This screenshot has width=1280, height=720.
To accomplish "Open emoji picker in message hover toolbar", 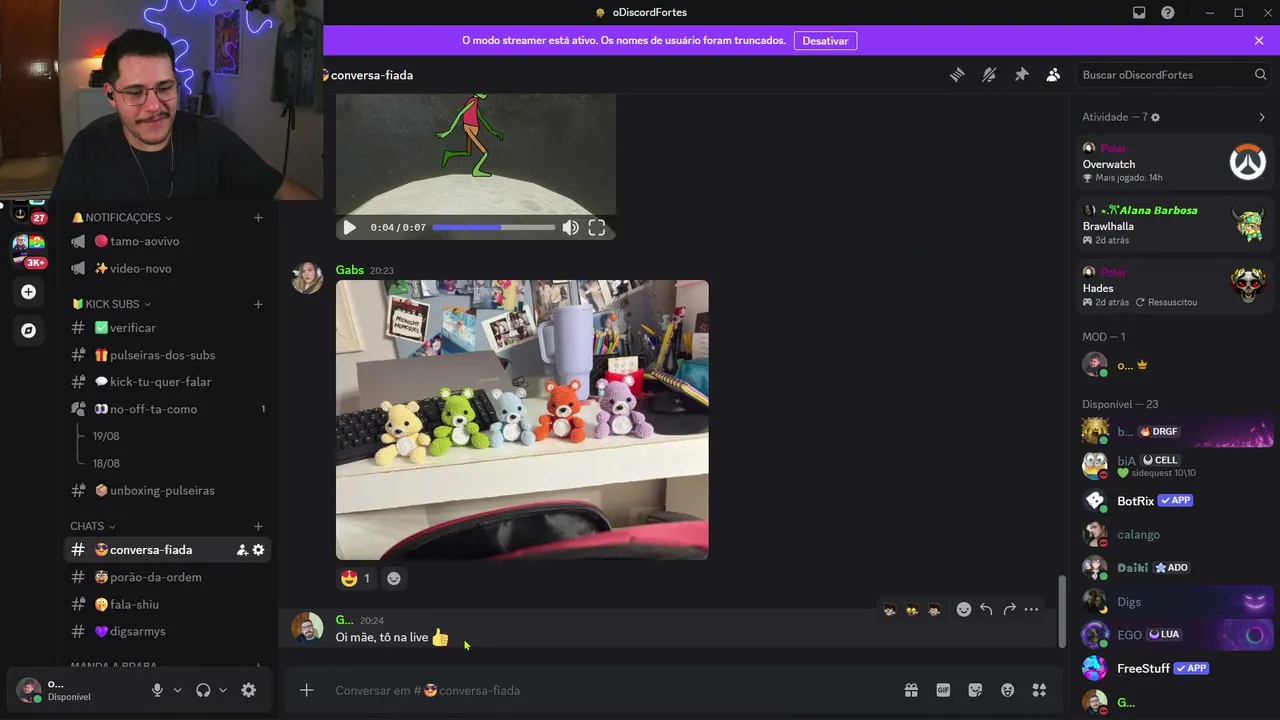I will click(x=964, y=609).
